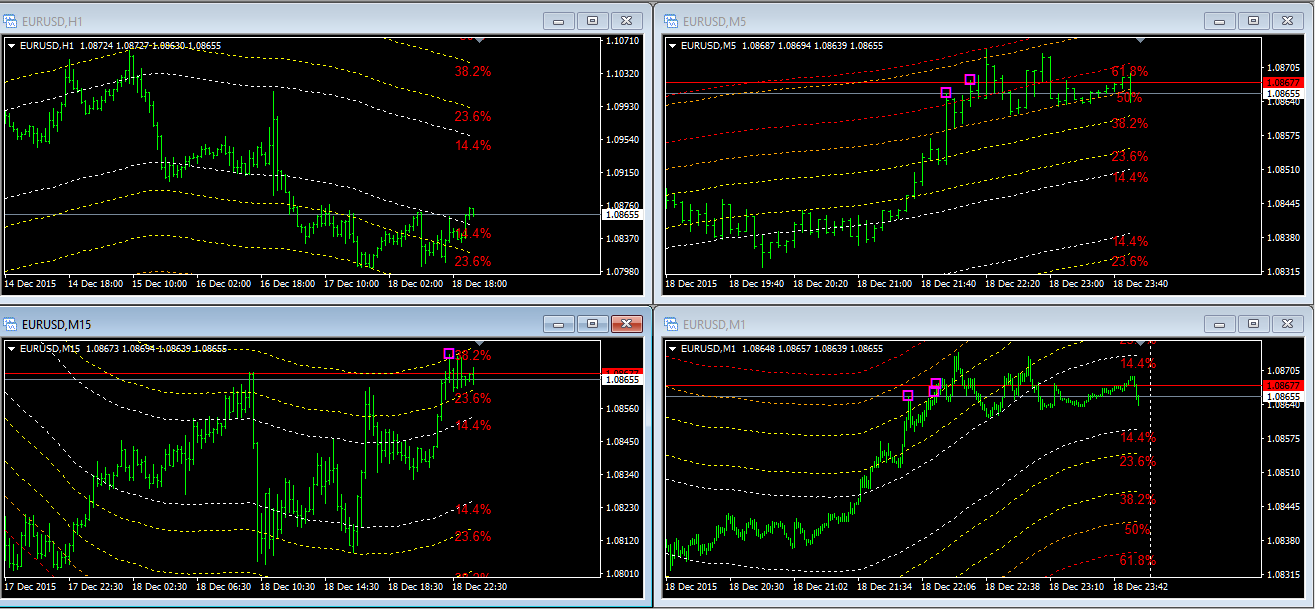Click the chart shift triangle in H1 chart
The image size is (1315, 609).
tap(480, 40)
